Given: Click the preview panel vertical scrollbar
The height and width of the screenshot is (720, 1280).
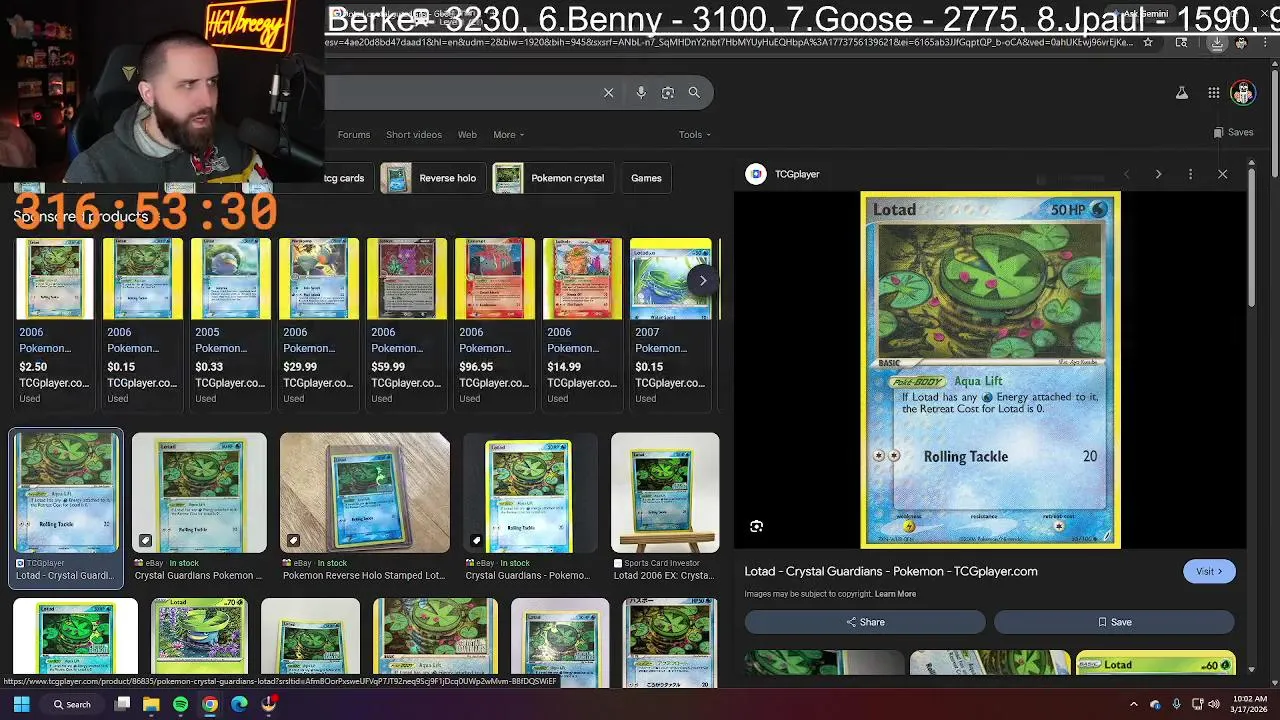Looking at the screenshot, I should tap(1251, 240).
